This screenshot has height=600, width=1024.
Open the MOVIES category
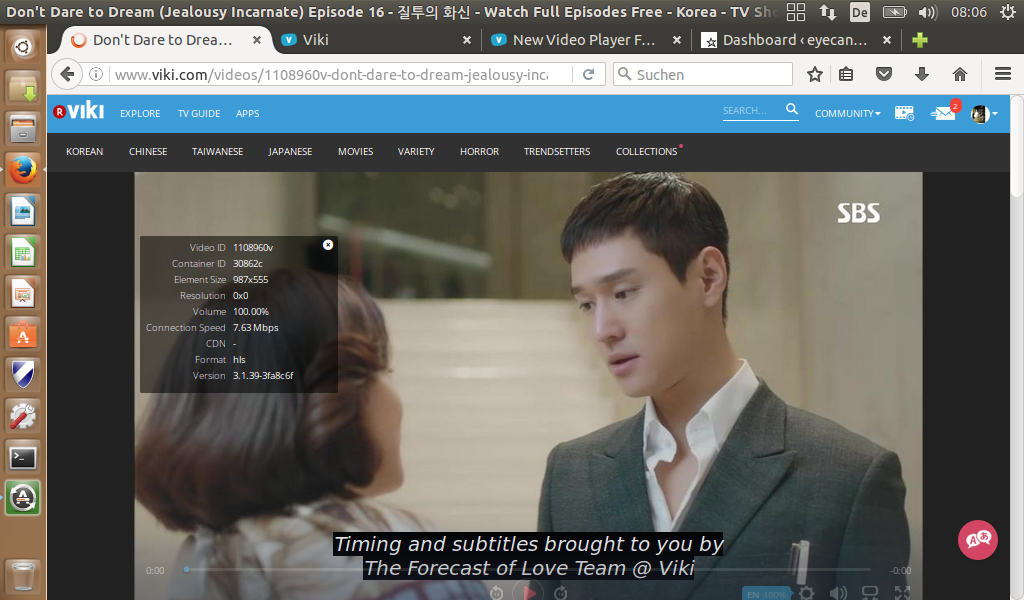[x=355, y=151]
